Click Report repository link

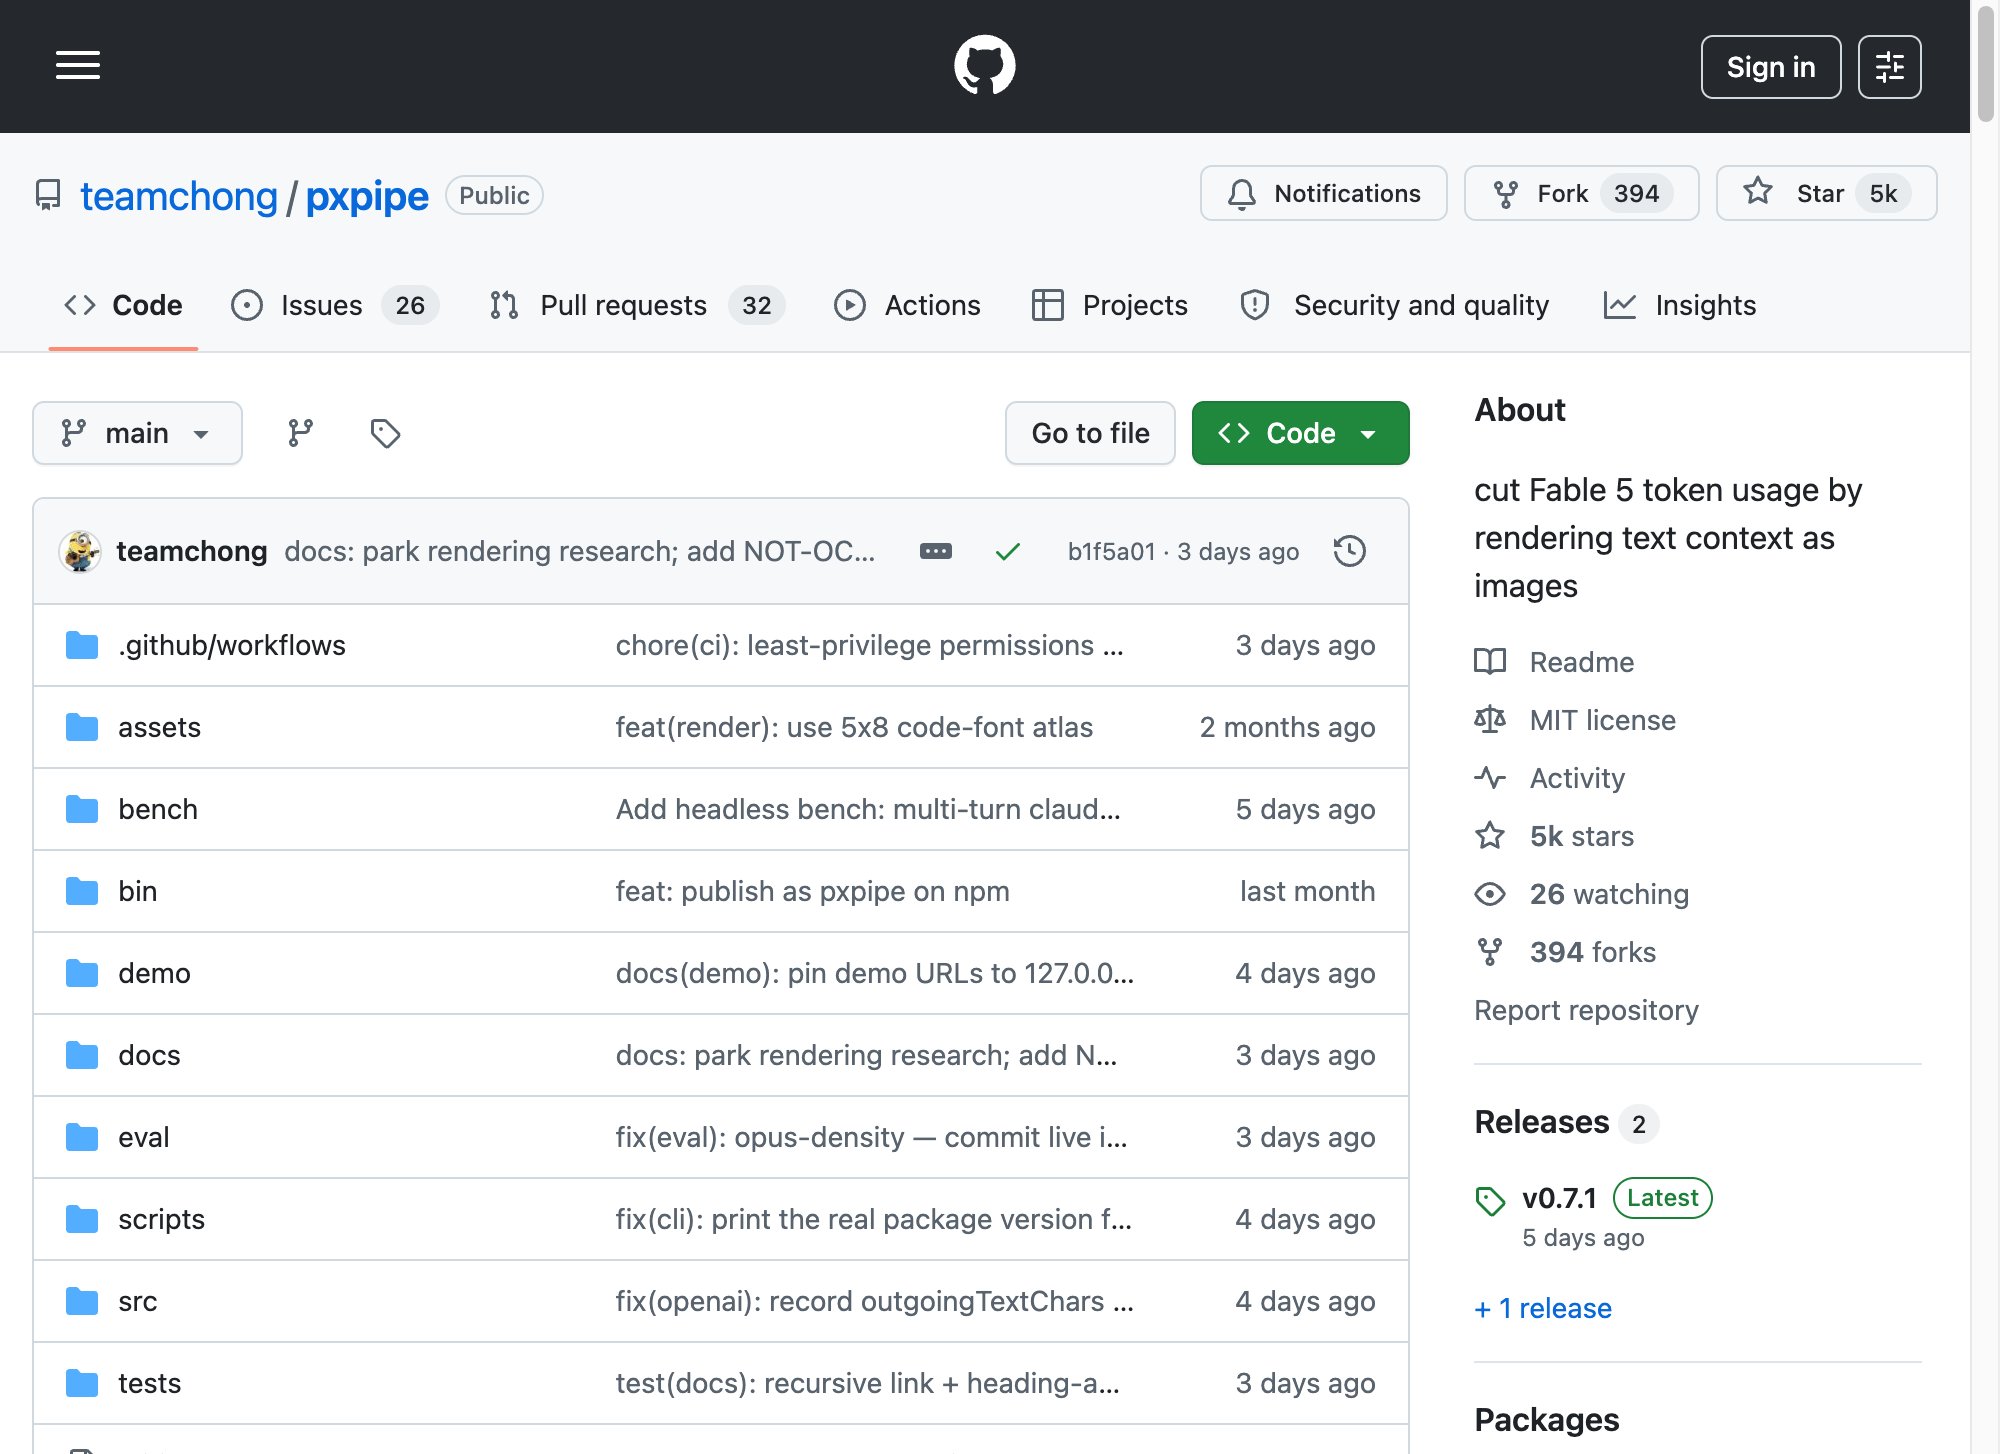[x=1587, y=1010]
